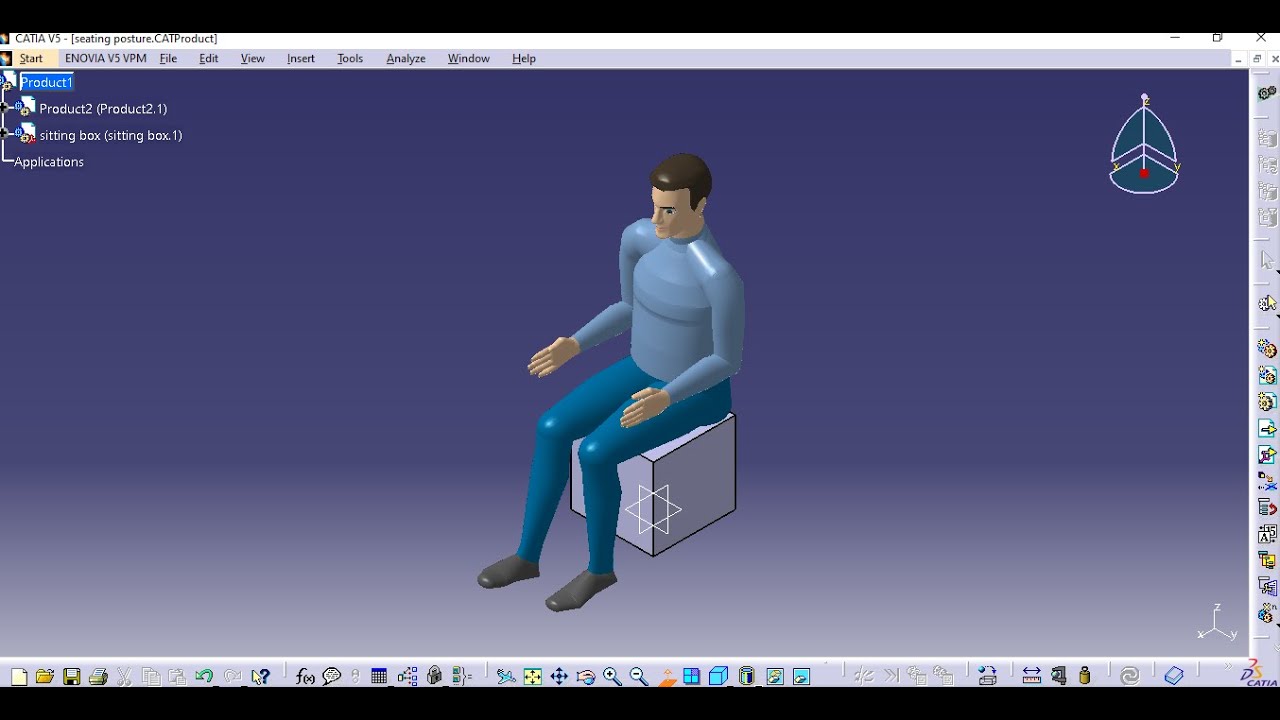Viewport: 1280px width, 720px height.
Task: Open the View menu
Action: point(252,59)
